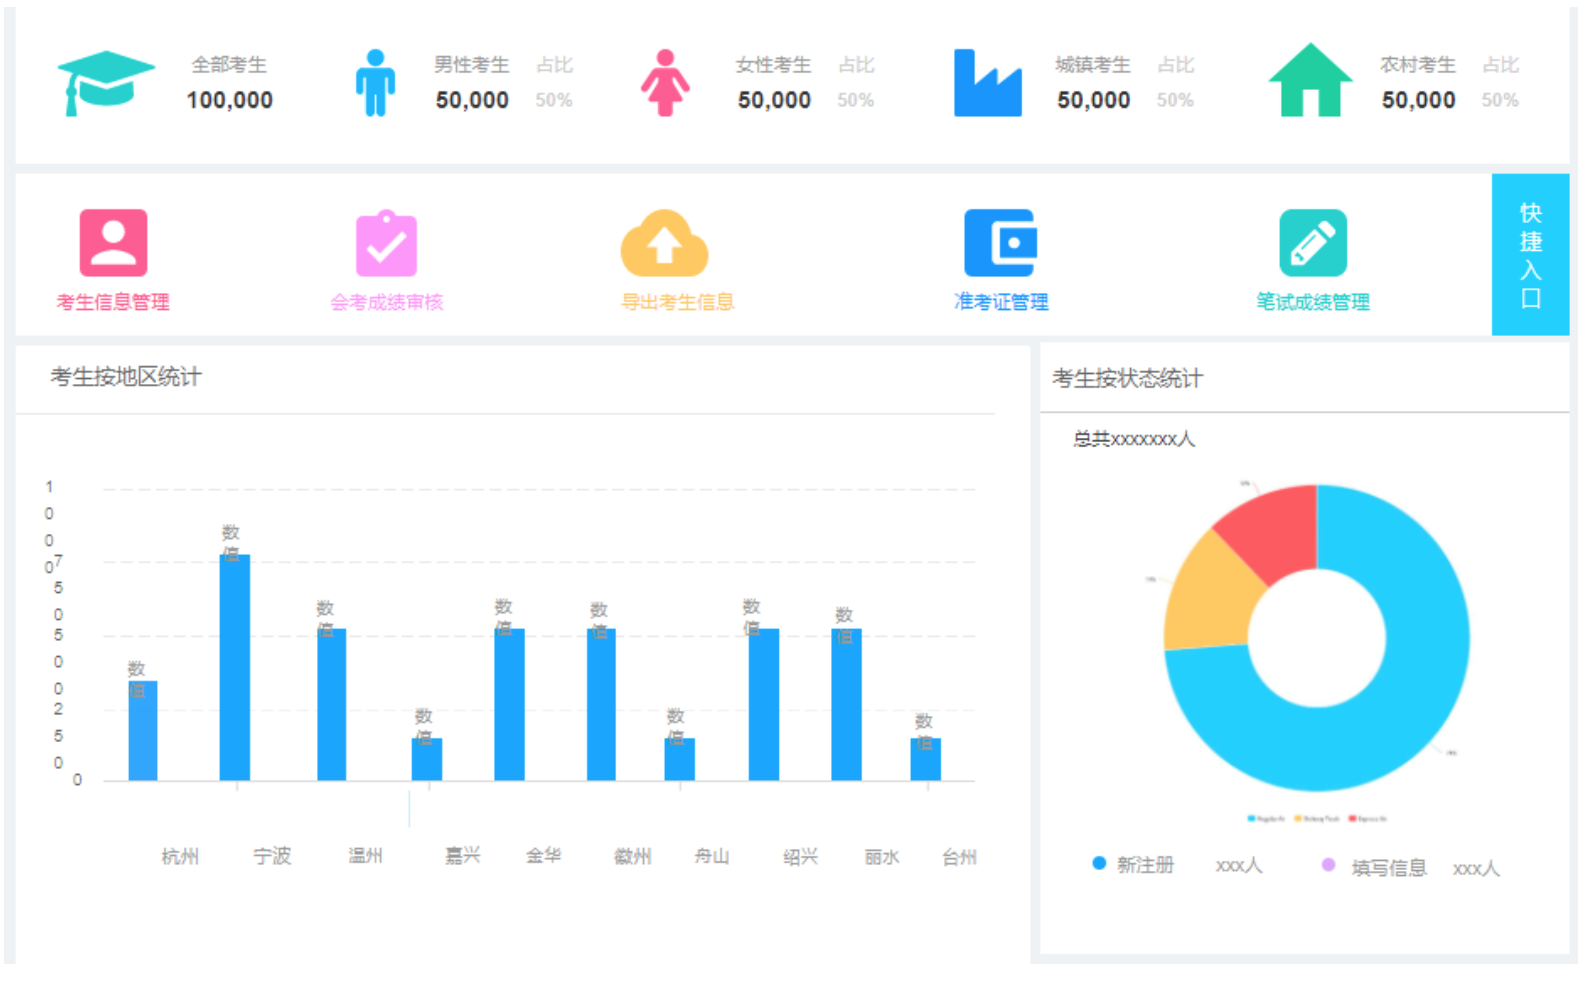Click the 准考证管理 text link

(x=1001, y=302)
